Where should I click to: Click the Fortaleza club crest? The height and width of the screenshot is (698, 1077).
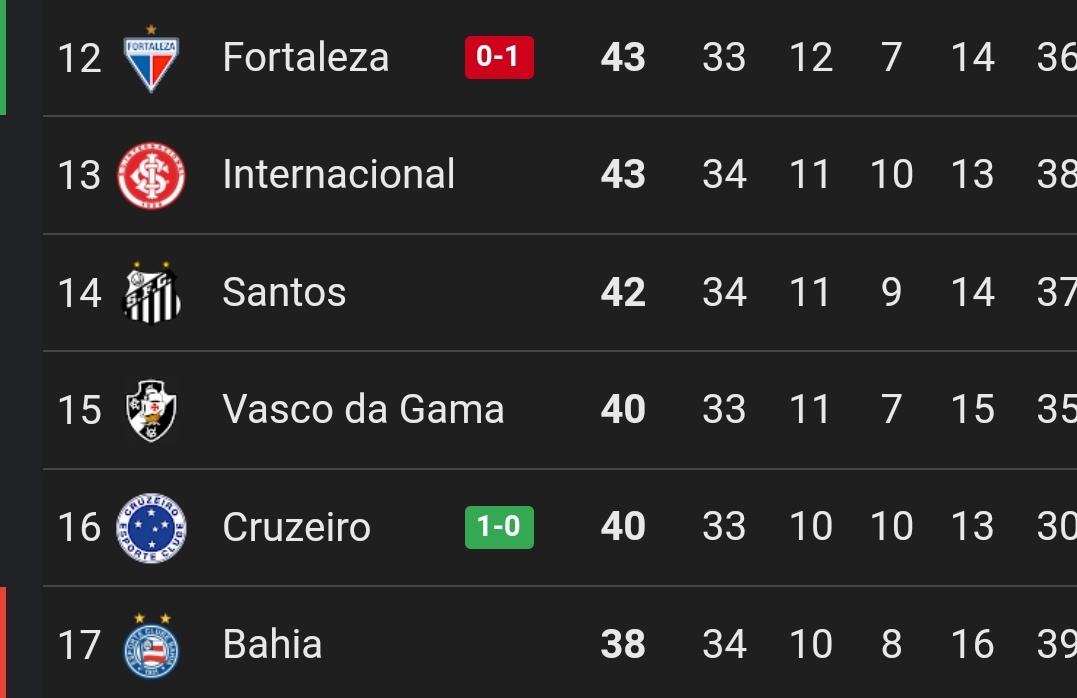click(151, 58)
